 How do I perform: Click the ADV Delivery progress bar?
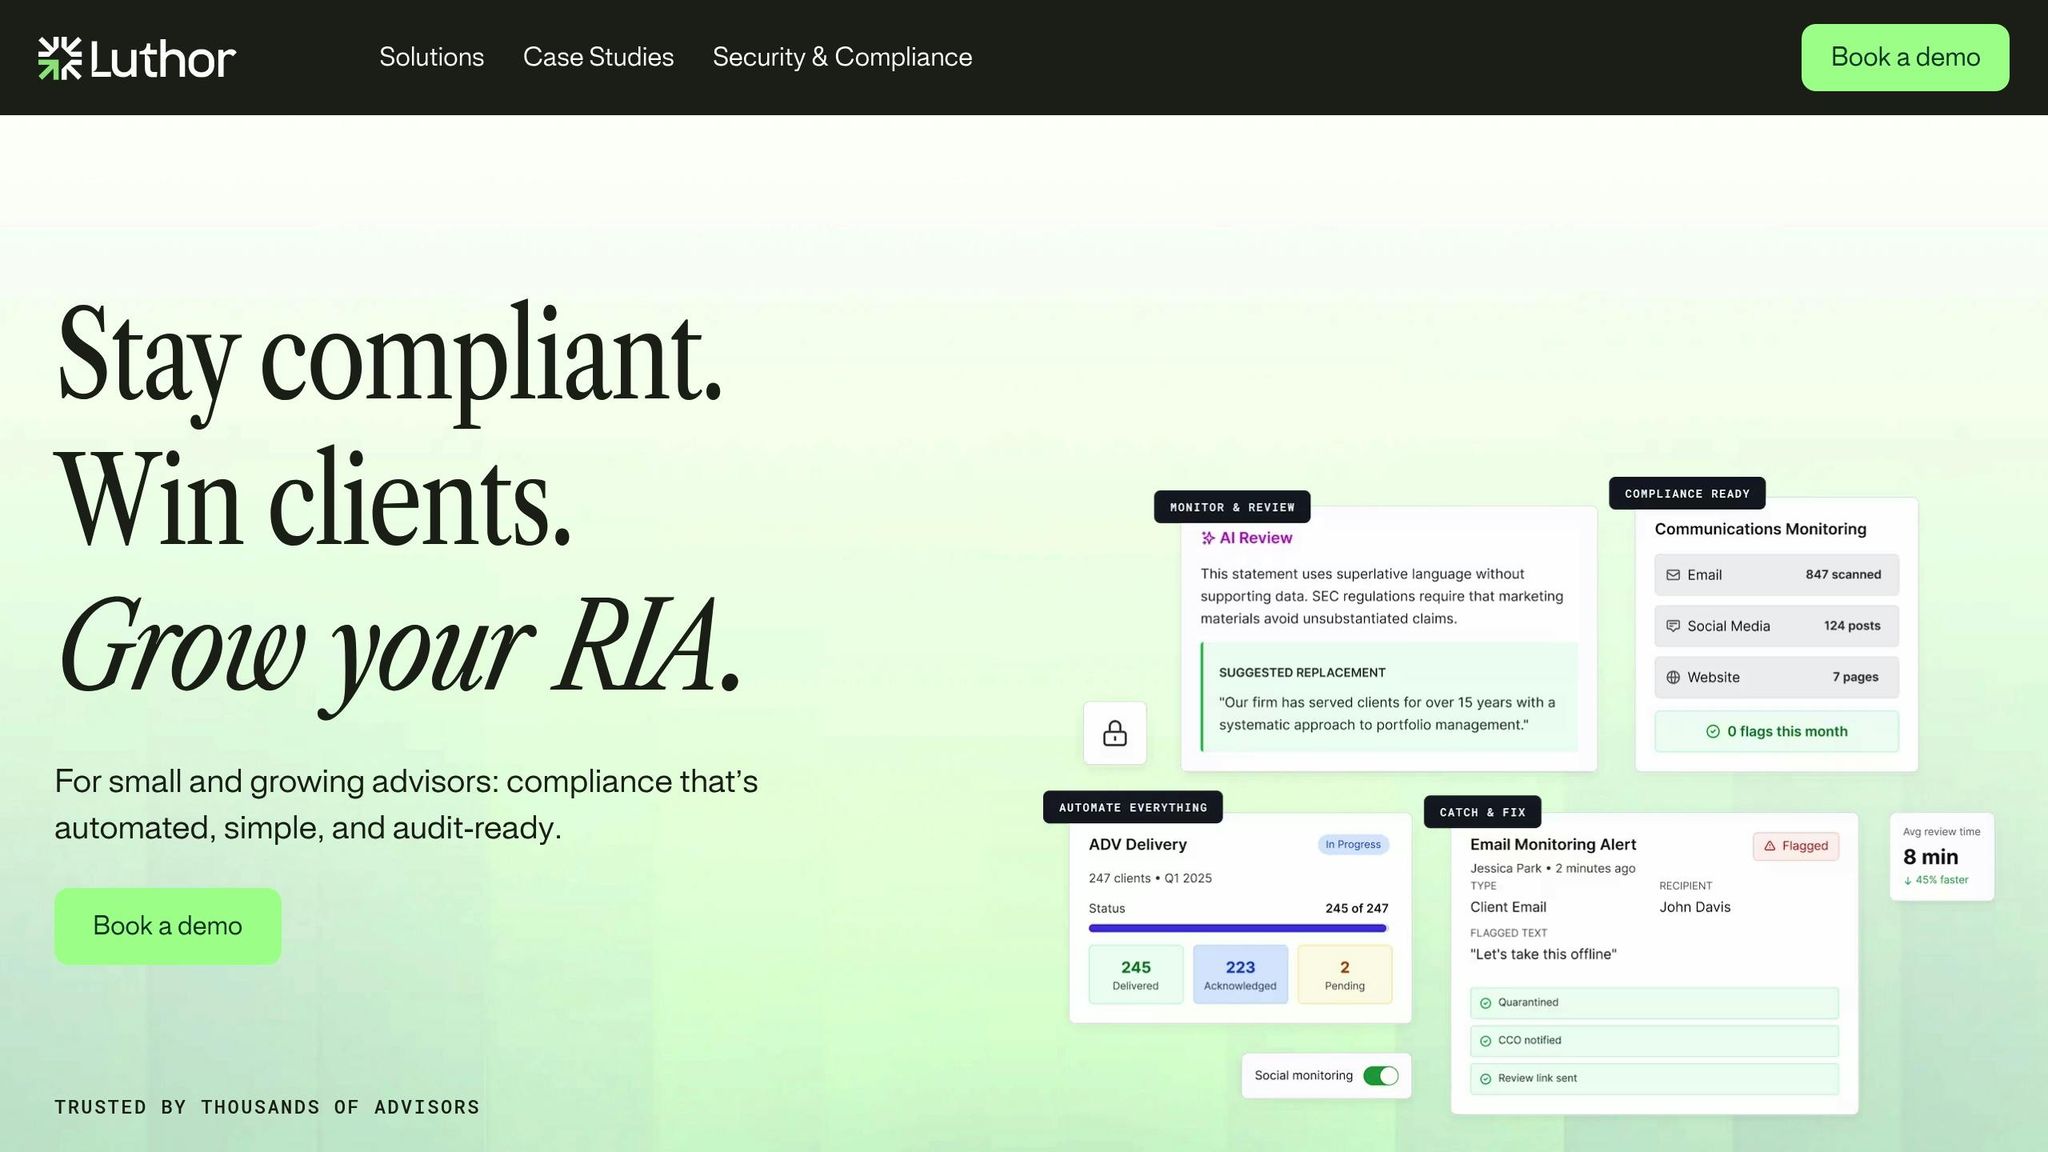pyautogui.click(x=1238, y=928)
